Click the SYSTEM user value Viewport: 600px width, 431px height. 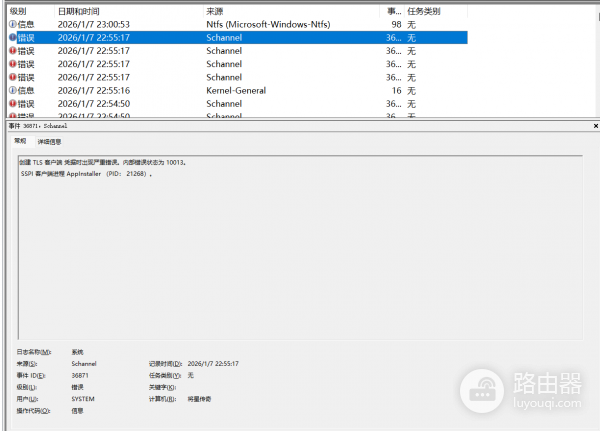tap(83, 399)
